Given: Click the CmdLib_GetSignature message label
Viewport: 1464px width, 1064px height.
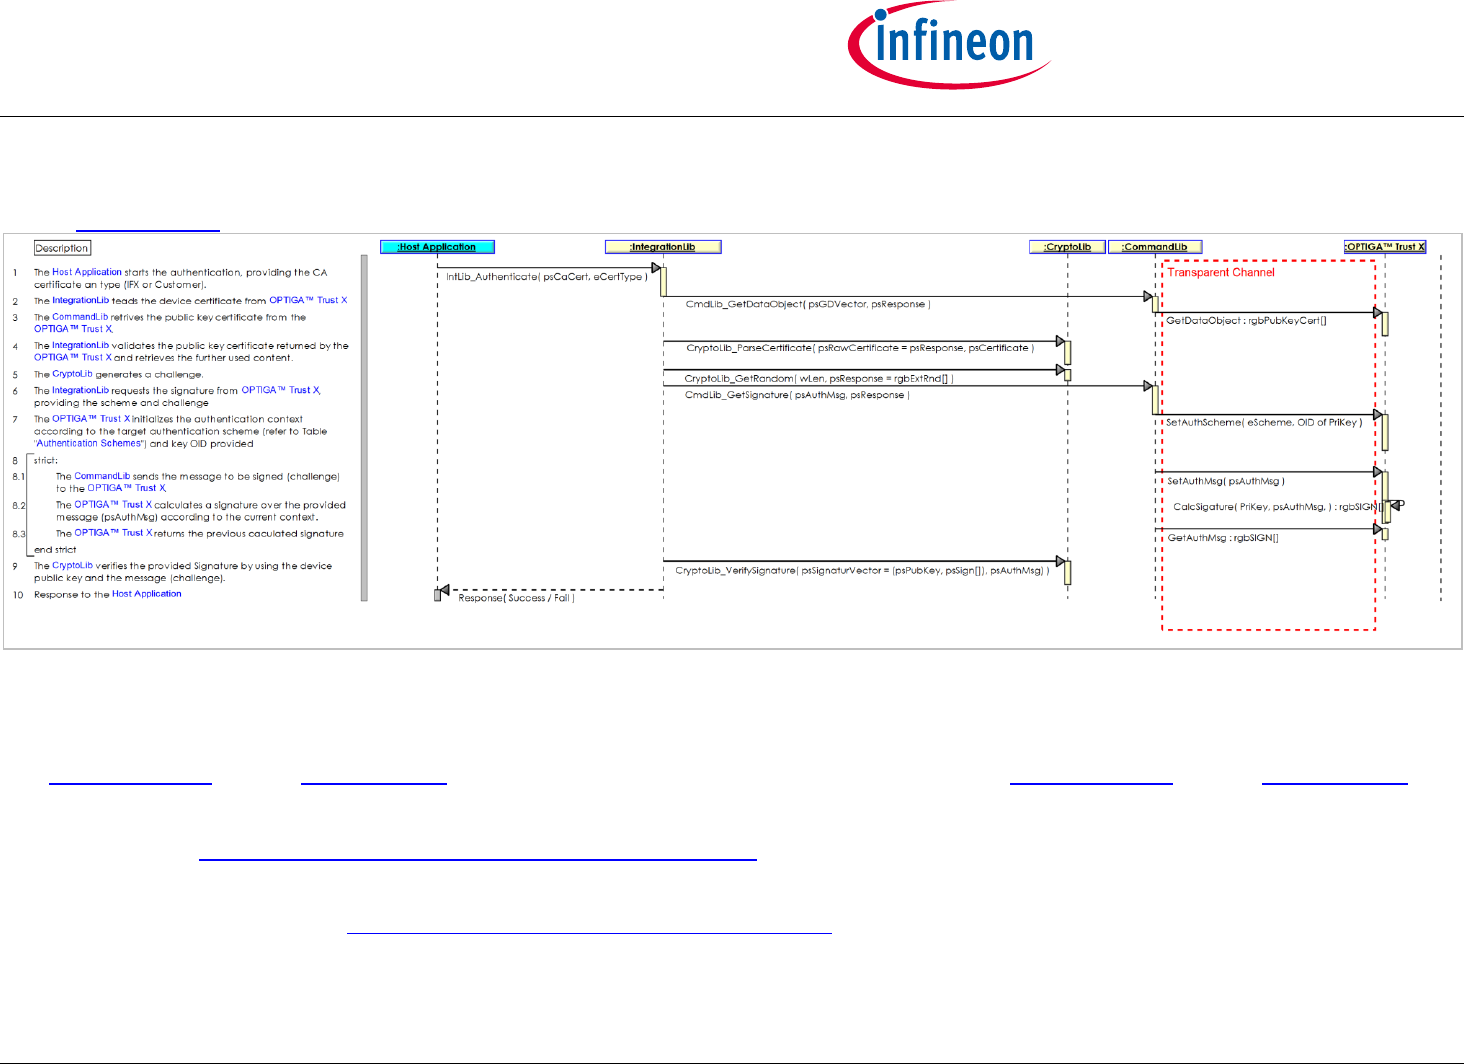Looking at the screenshot, I should (797, 395).
